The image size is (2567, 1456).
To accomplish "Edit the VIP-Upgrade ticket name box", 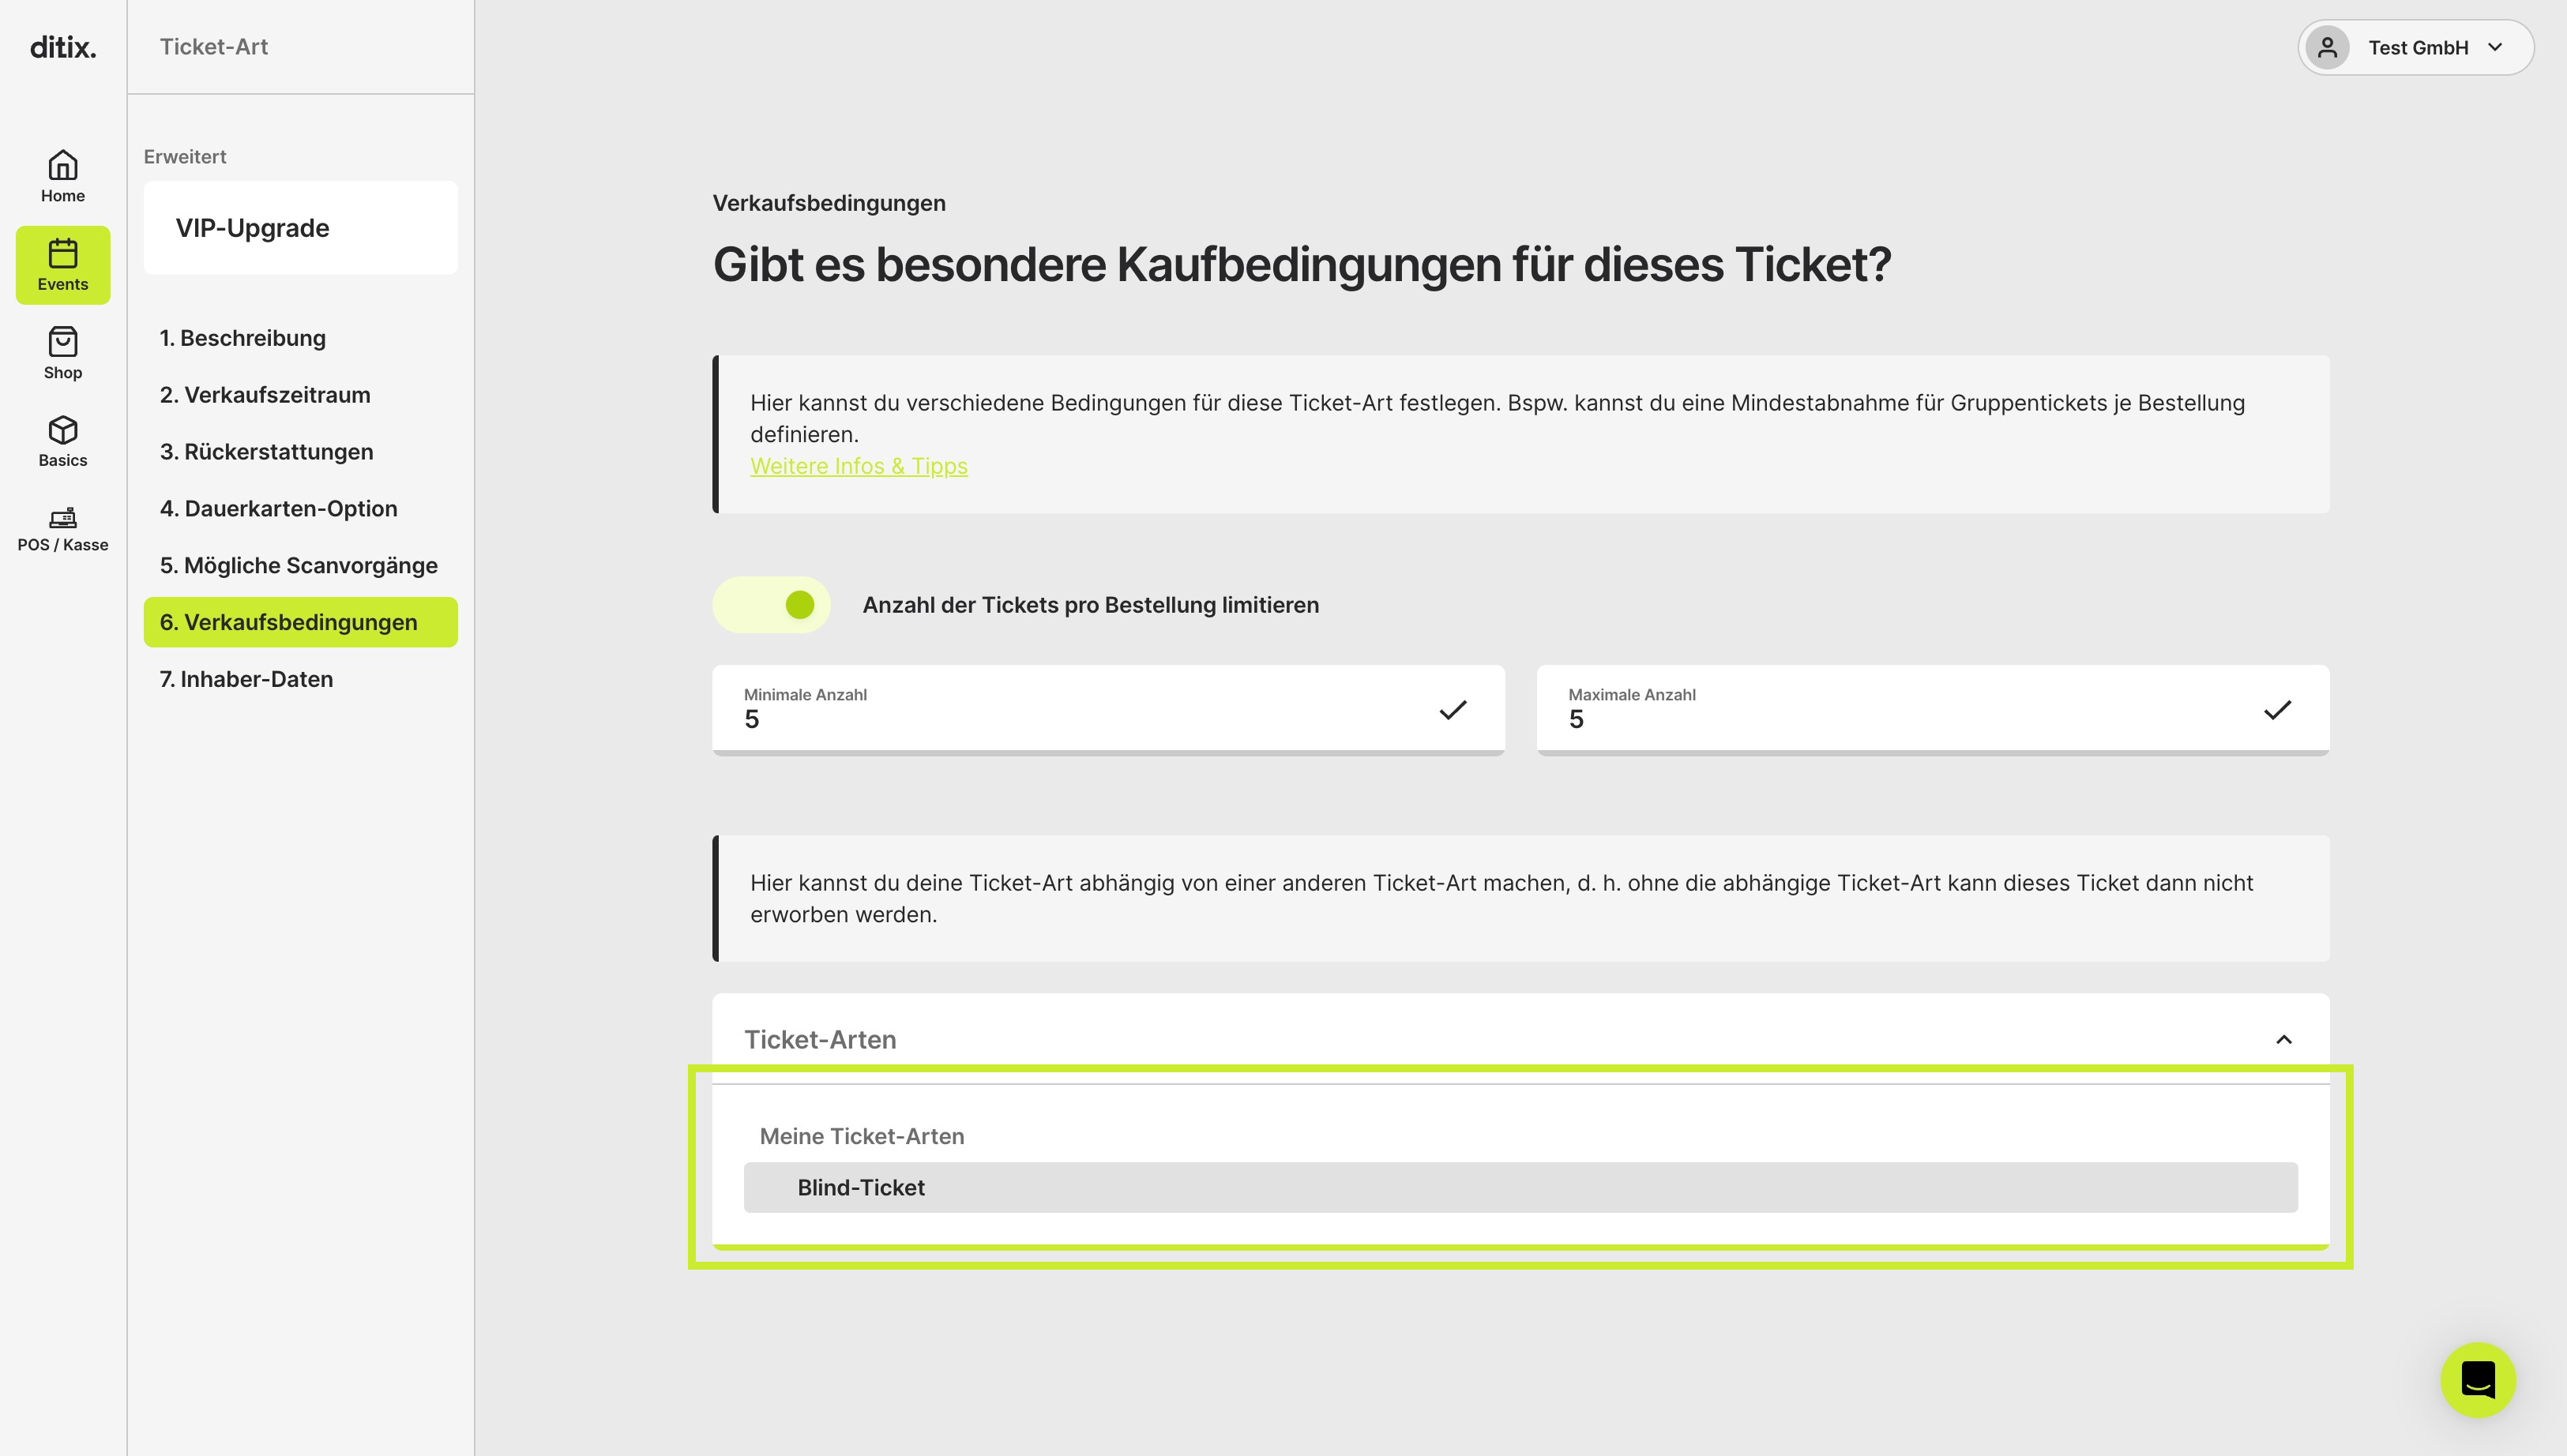I will point(300,228).
